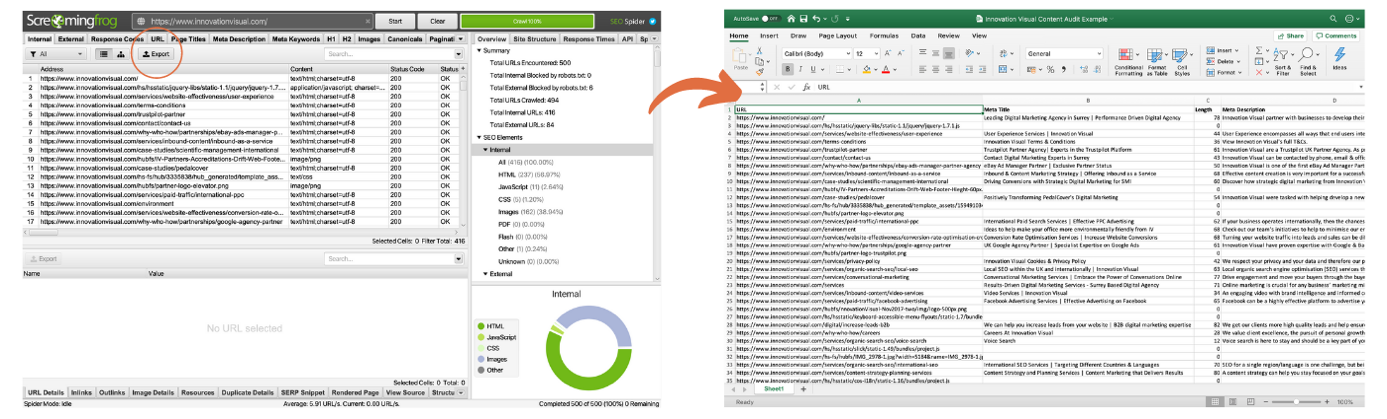Open the All filter dropdown
Image resolution: width=1387 pixels, height=419 pixels.
pyautogui.click(x=58, y=54)
